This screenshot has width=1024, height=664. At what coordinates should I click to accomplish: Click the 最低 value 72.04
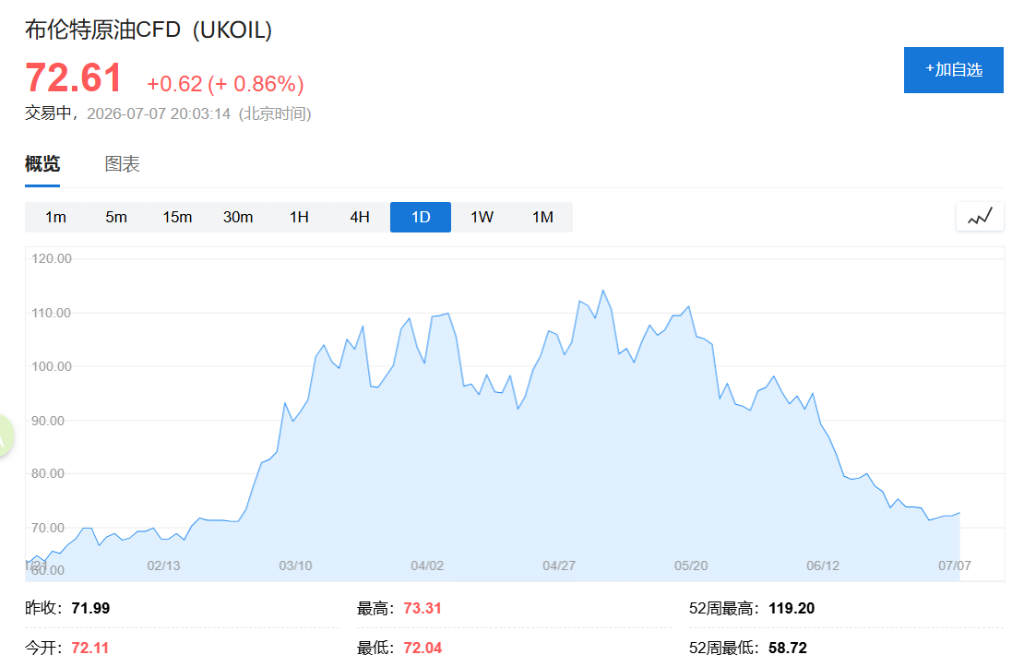423,648
